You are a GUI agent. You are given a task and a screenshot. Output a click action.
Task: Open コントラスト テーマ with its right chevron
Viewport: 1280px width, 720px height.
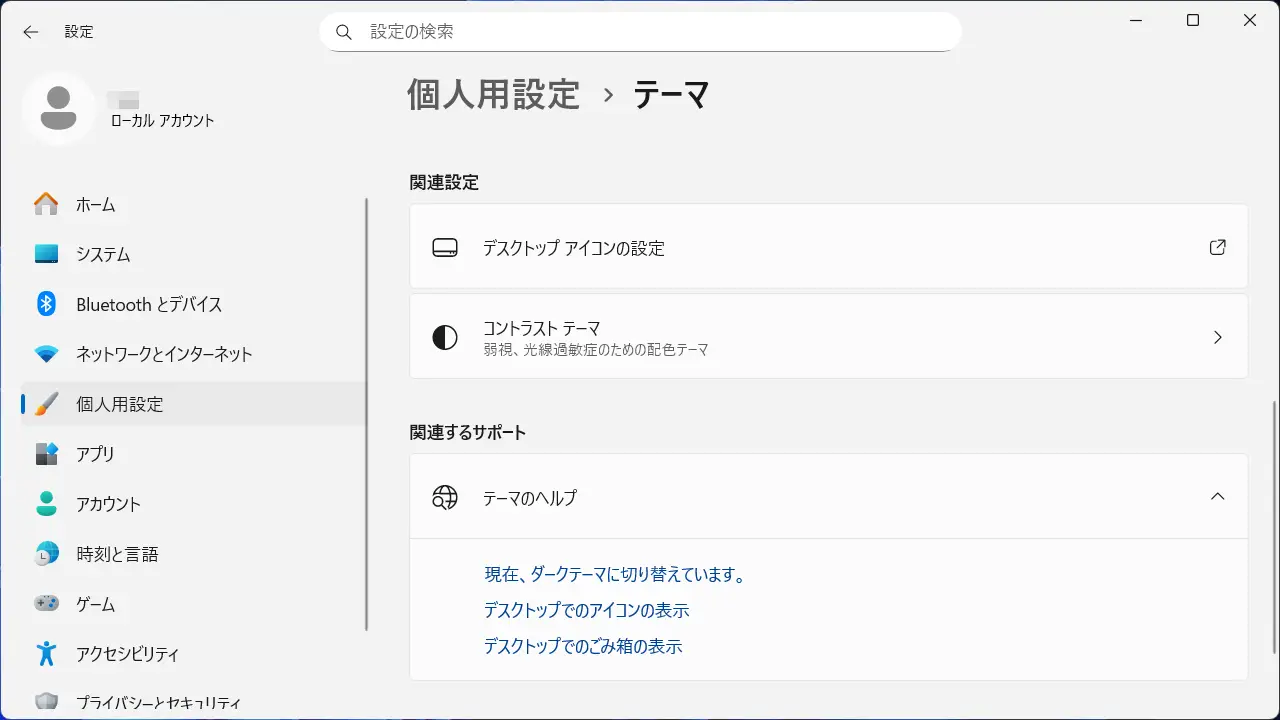click(1217, 338)
